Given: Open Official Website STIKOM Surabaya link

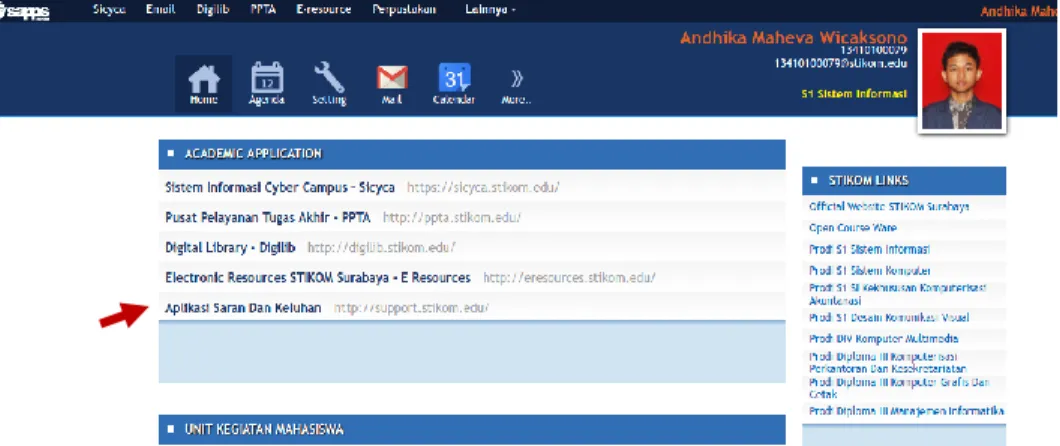Looking at the screenshot, I should (889, 207).
